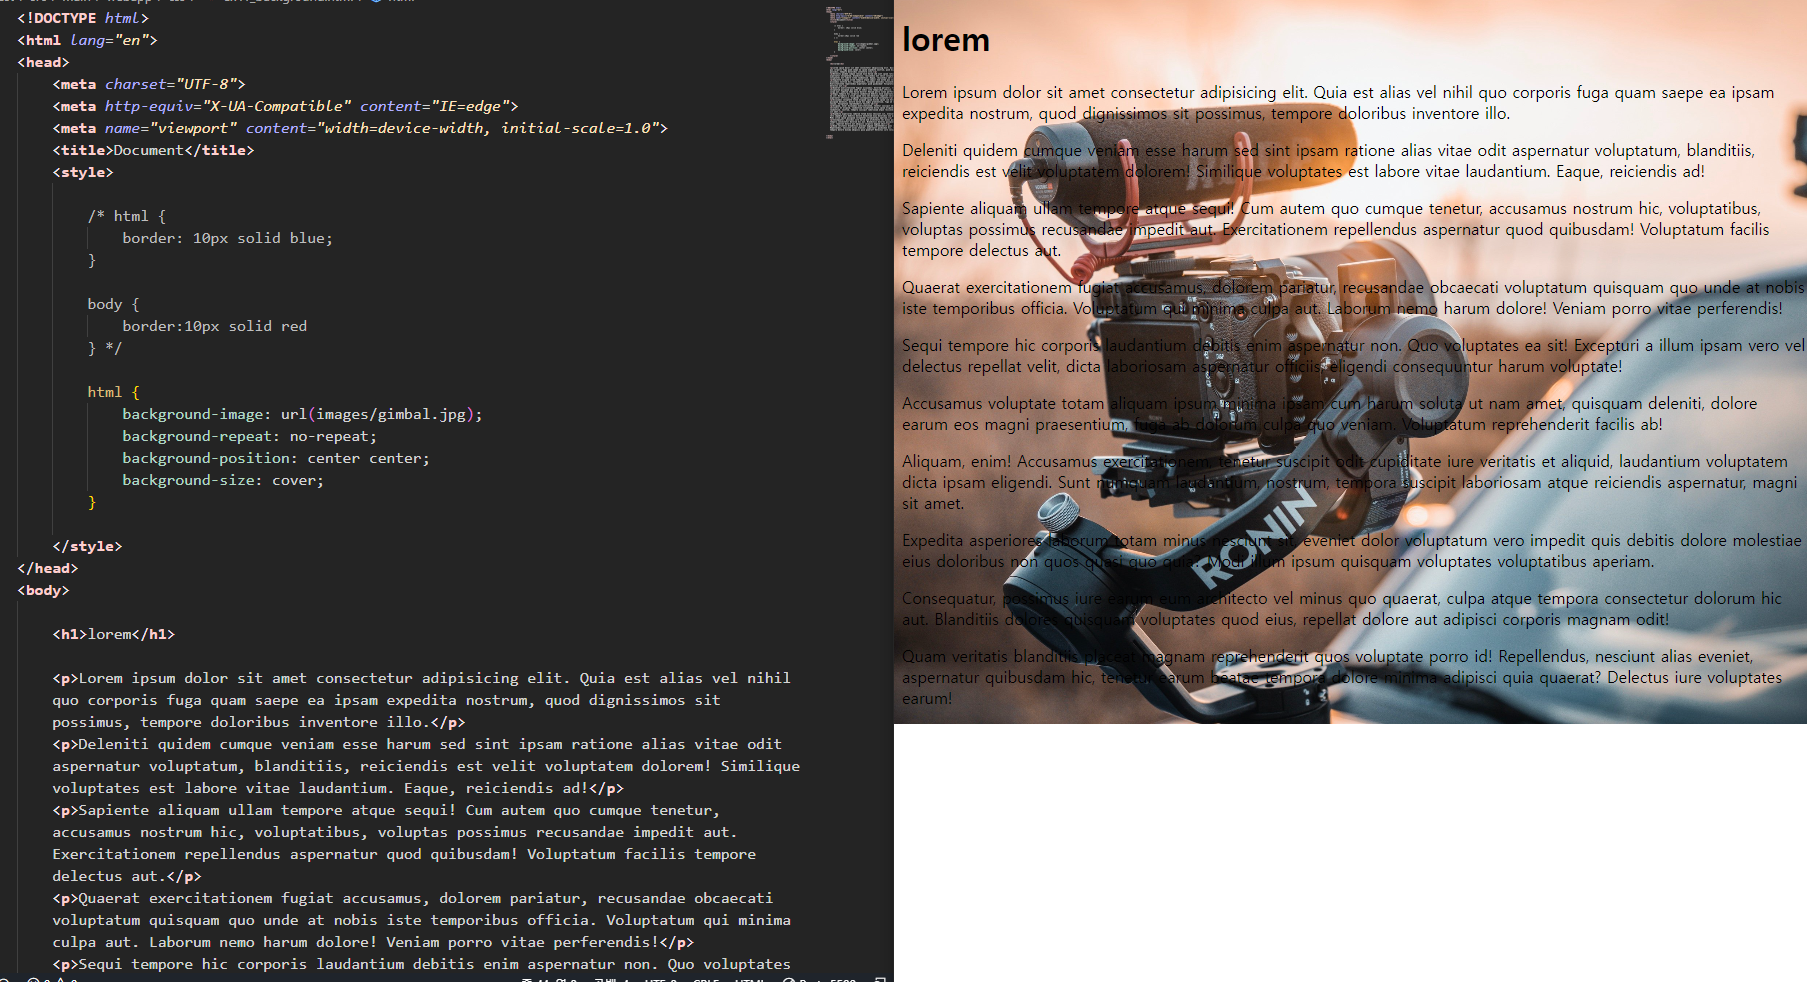Click the opening "<head>" tag in code
This screenshot has height=982, width=1807.
coord(43,62)
